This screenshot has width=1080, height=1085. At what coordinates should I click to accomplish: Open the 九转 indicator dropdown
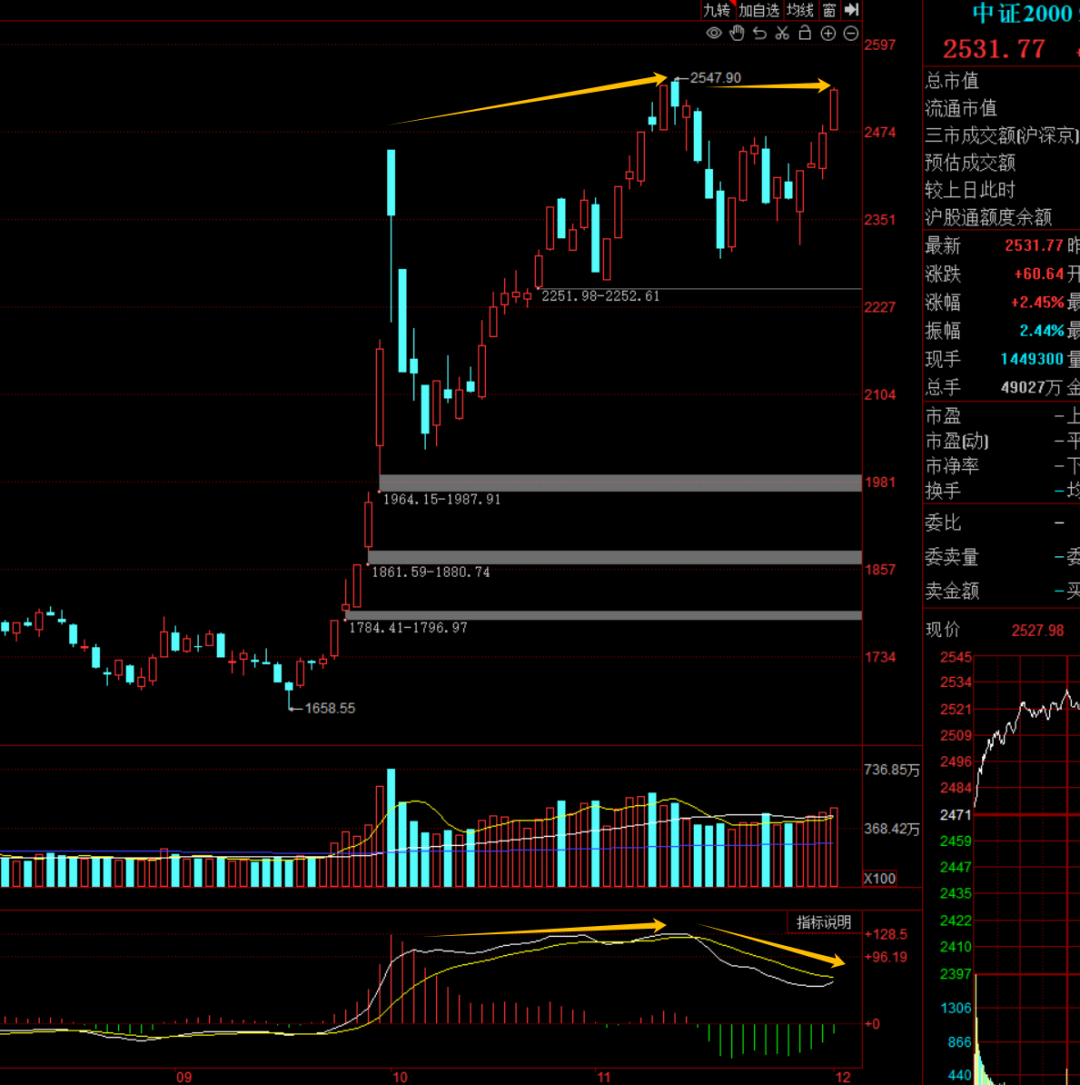(x=717, y=10)
